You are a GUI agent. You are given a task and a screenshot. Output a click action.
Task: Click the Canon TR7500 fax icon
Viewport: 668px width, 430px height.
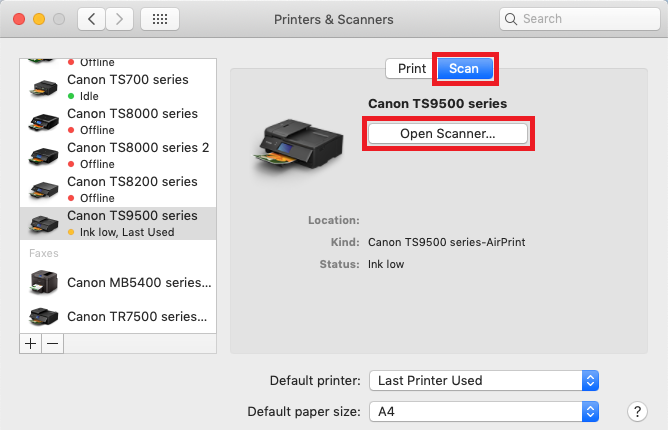[x=44, y=317]
